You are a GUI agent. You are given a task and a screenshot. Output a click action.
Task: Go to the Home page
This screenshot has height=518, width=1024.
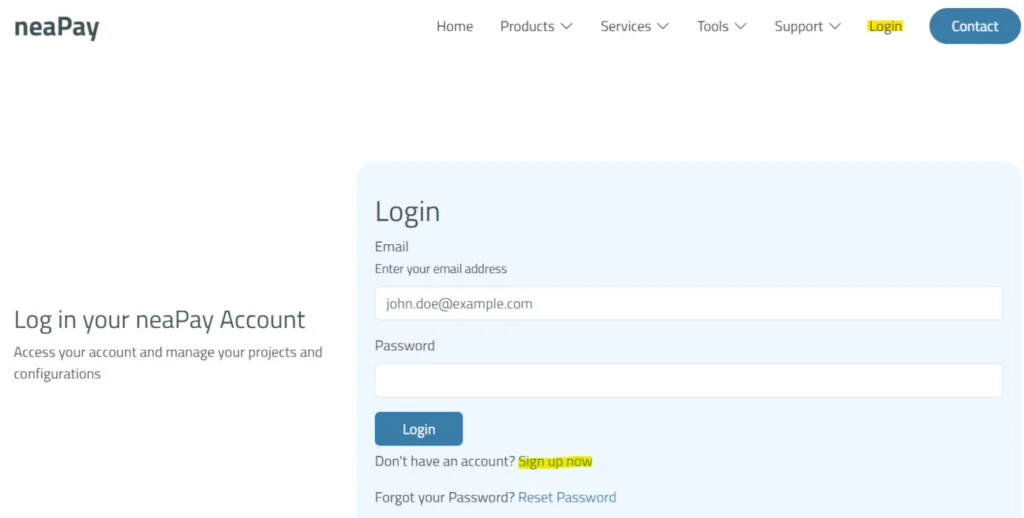click(x=454, y=26)
